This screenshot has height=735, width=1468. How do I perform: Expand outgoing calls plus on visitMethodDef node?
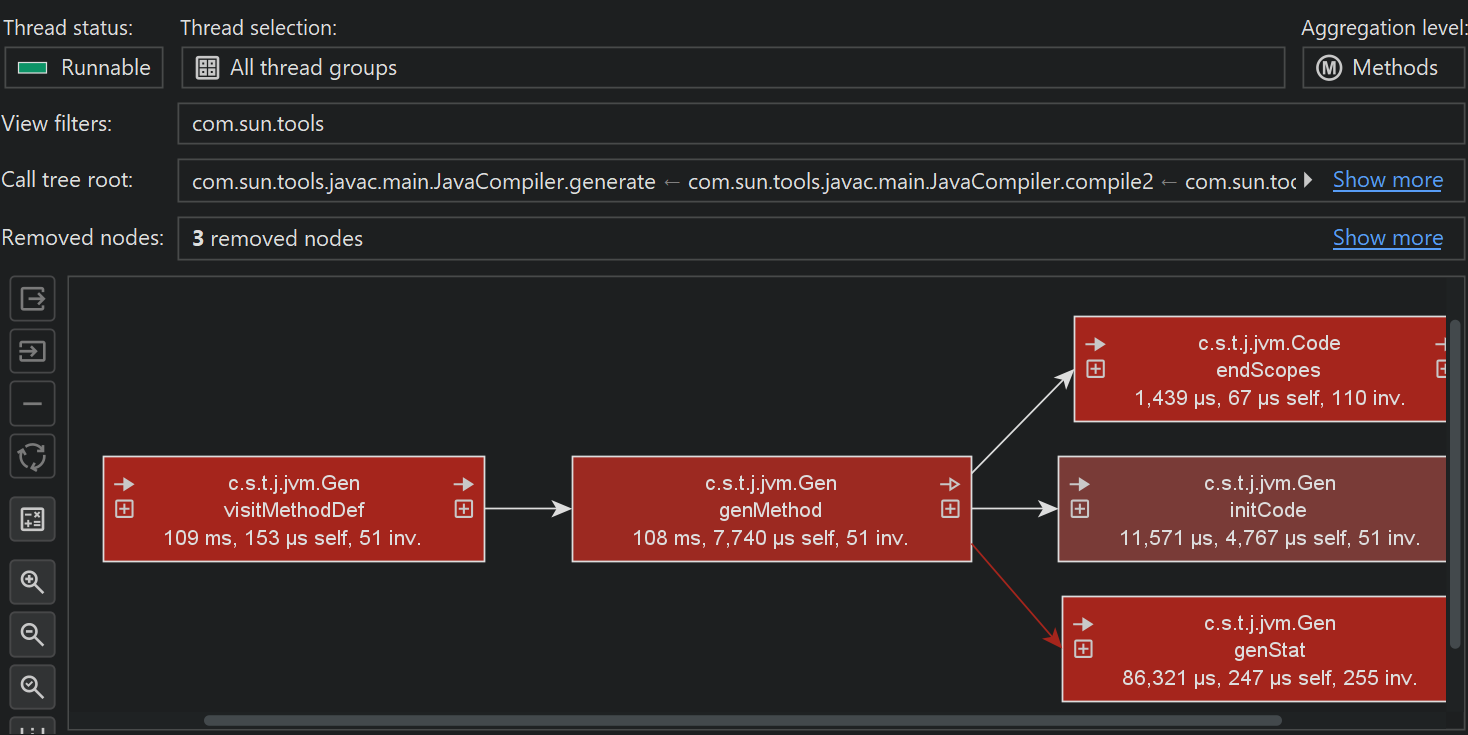(x=464, y=509)
